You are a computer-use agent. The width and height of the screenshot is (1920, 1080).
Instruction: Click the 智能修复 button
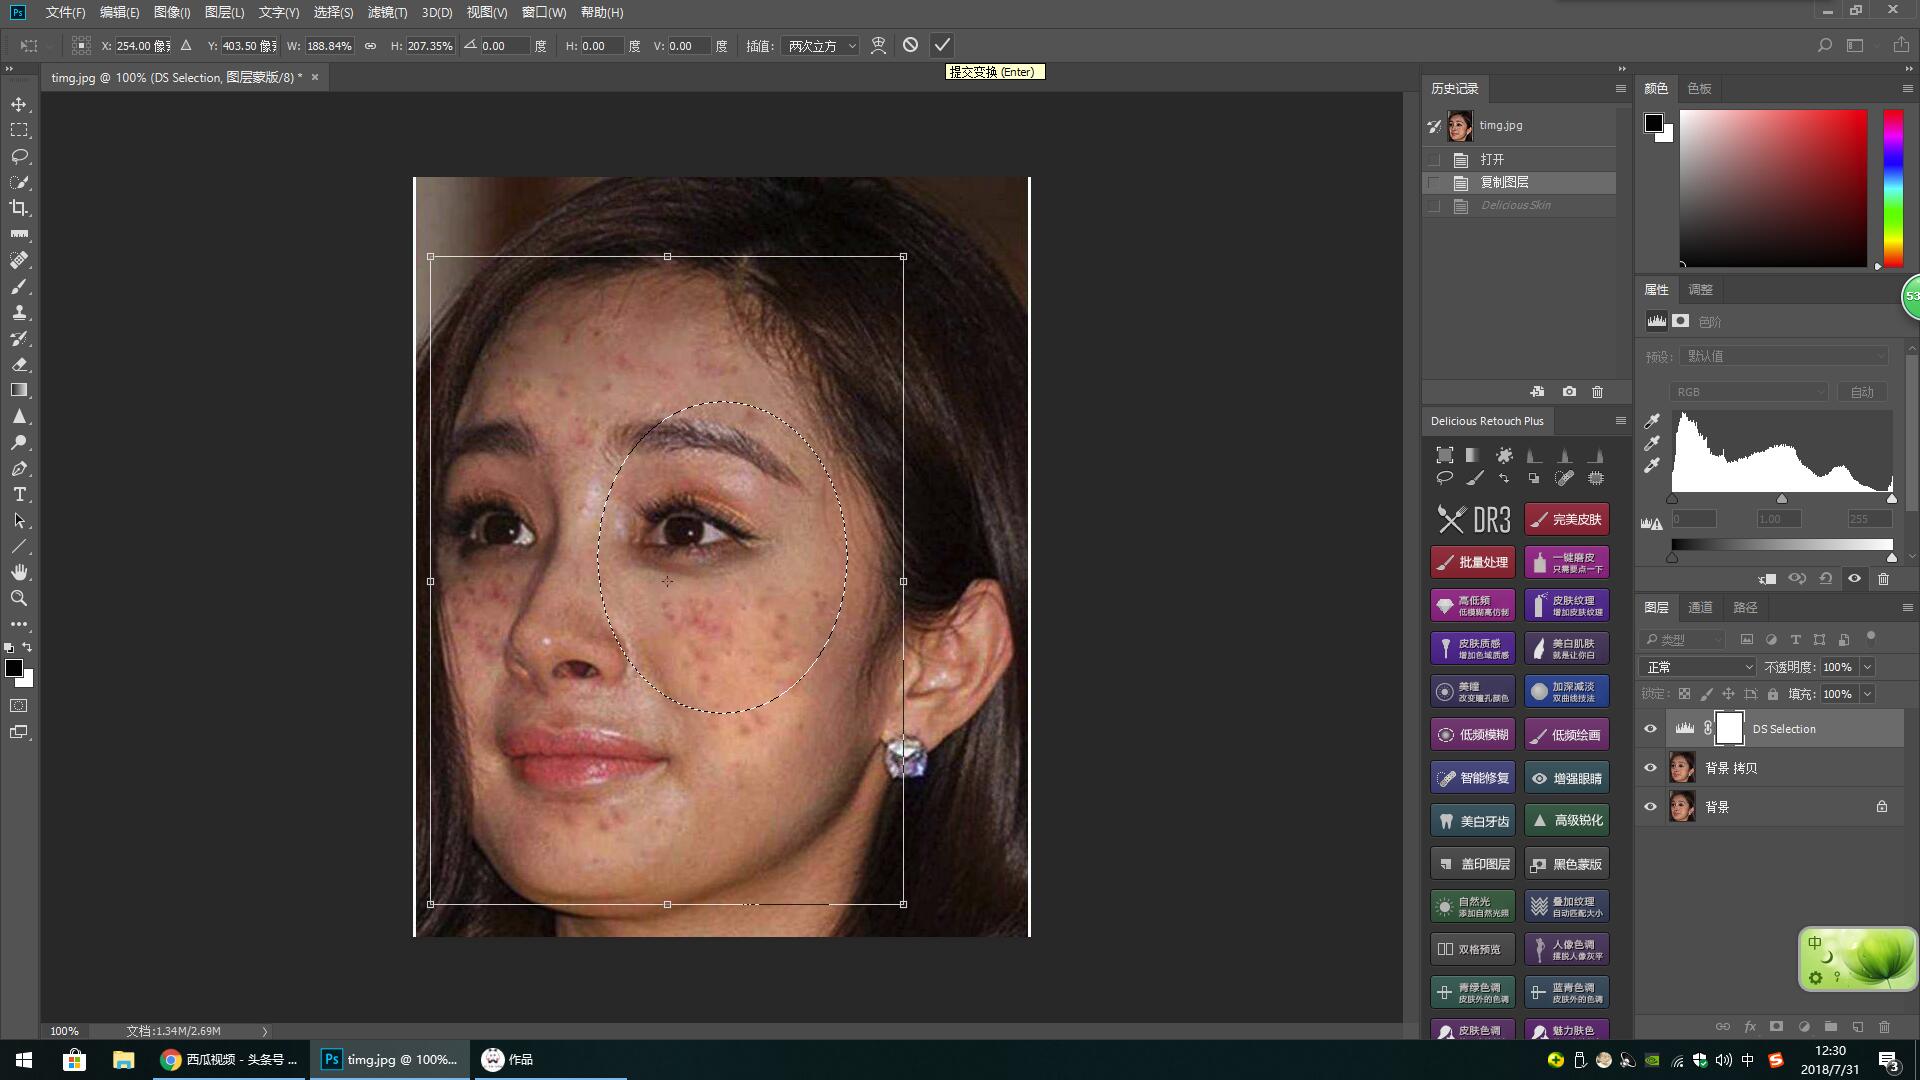1473,778
